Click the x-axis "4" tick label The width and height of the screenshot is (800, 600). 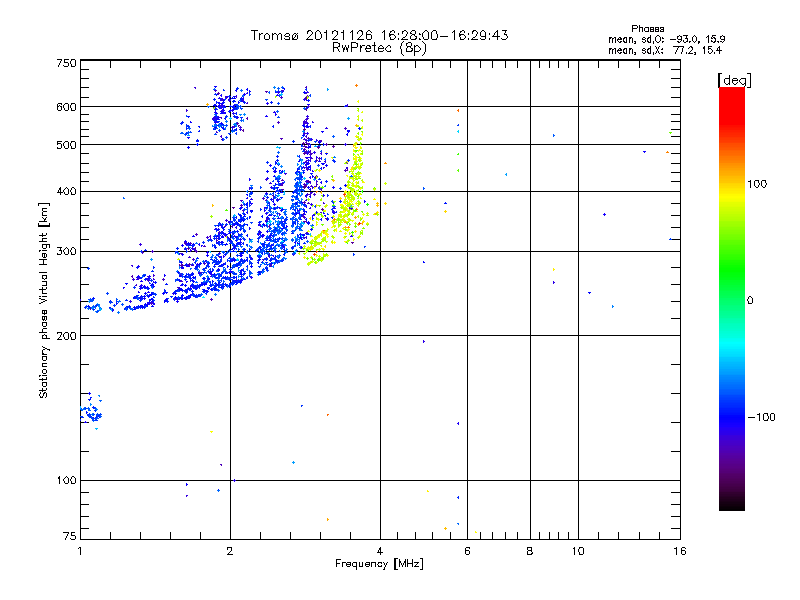click(380, 551)
